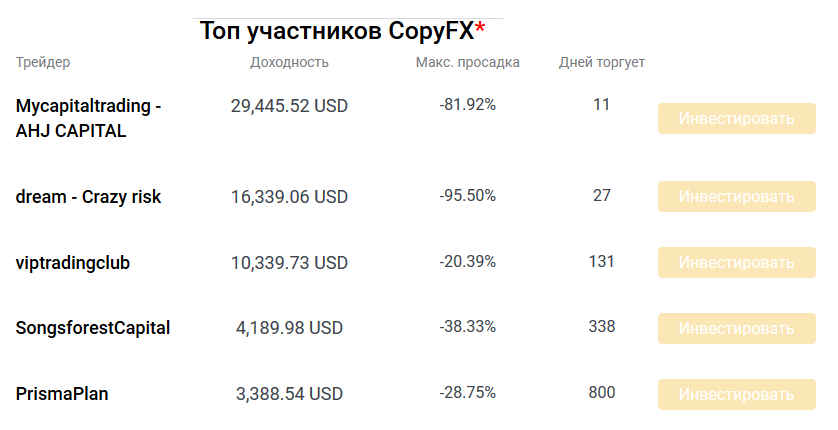
Task: Click the Дней торгует column header
Action: [x=602, y=63]
